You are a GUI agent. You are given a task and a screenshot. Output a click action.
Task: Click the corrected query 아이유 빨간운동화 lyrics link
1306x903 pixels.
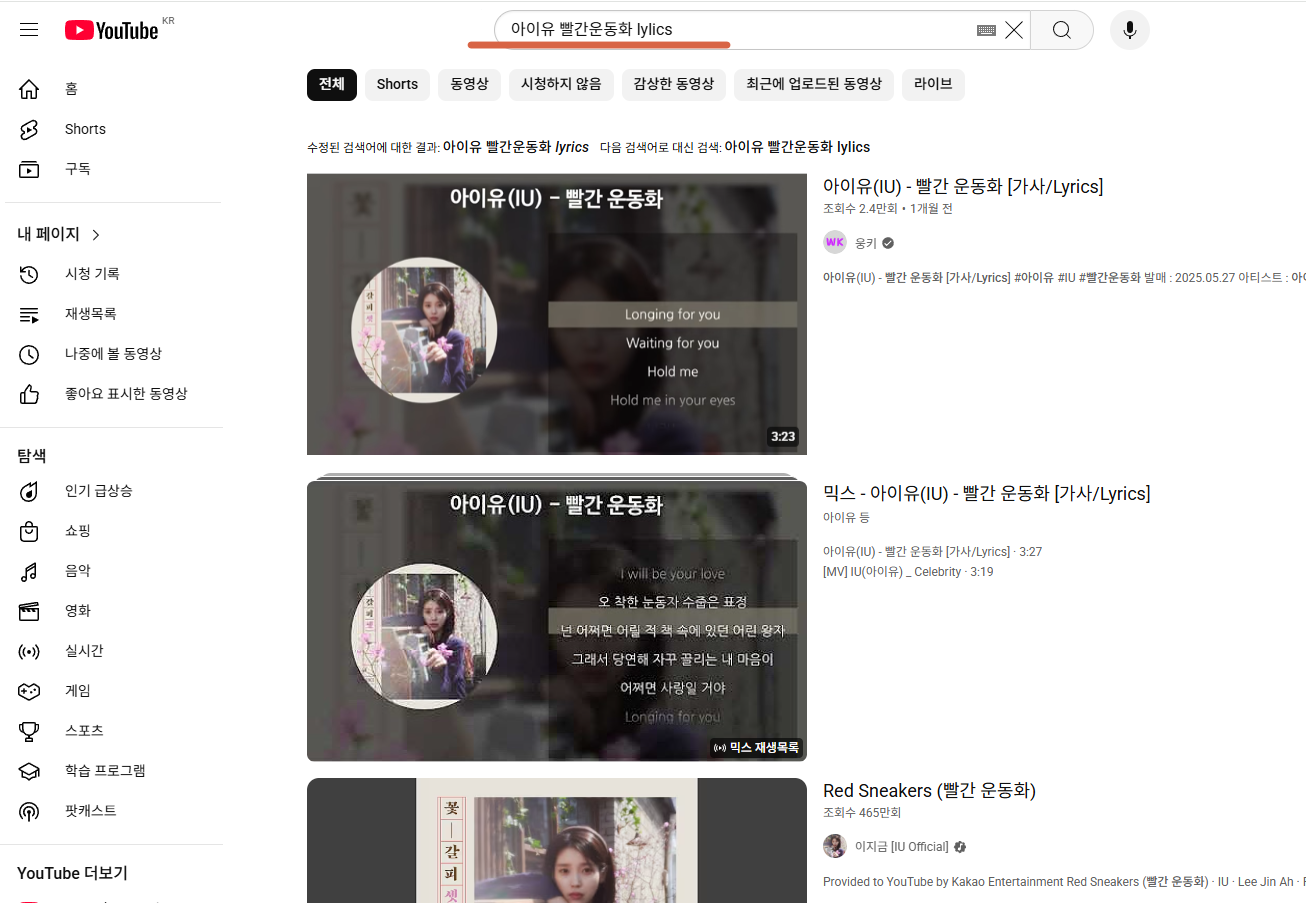[x=516, y=147]
